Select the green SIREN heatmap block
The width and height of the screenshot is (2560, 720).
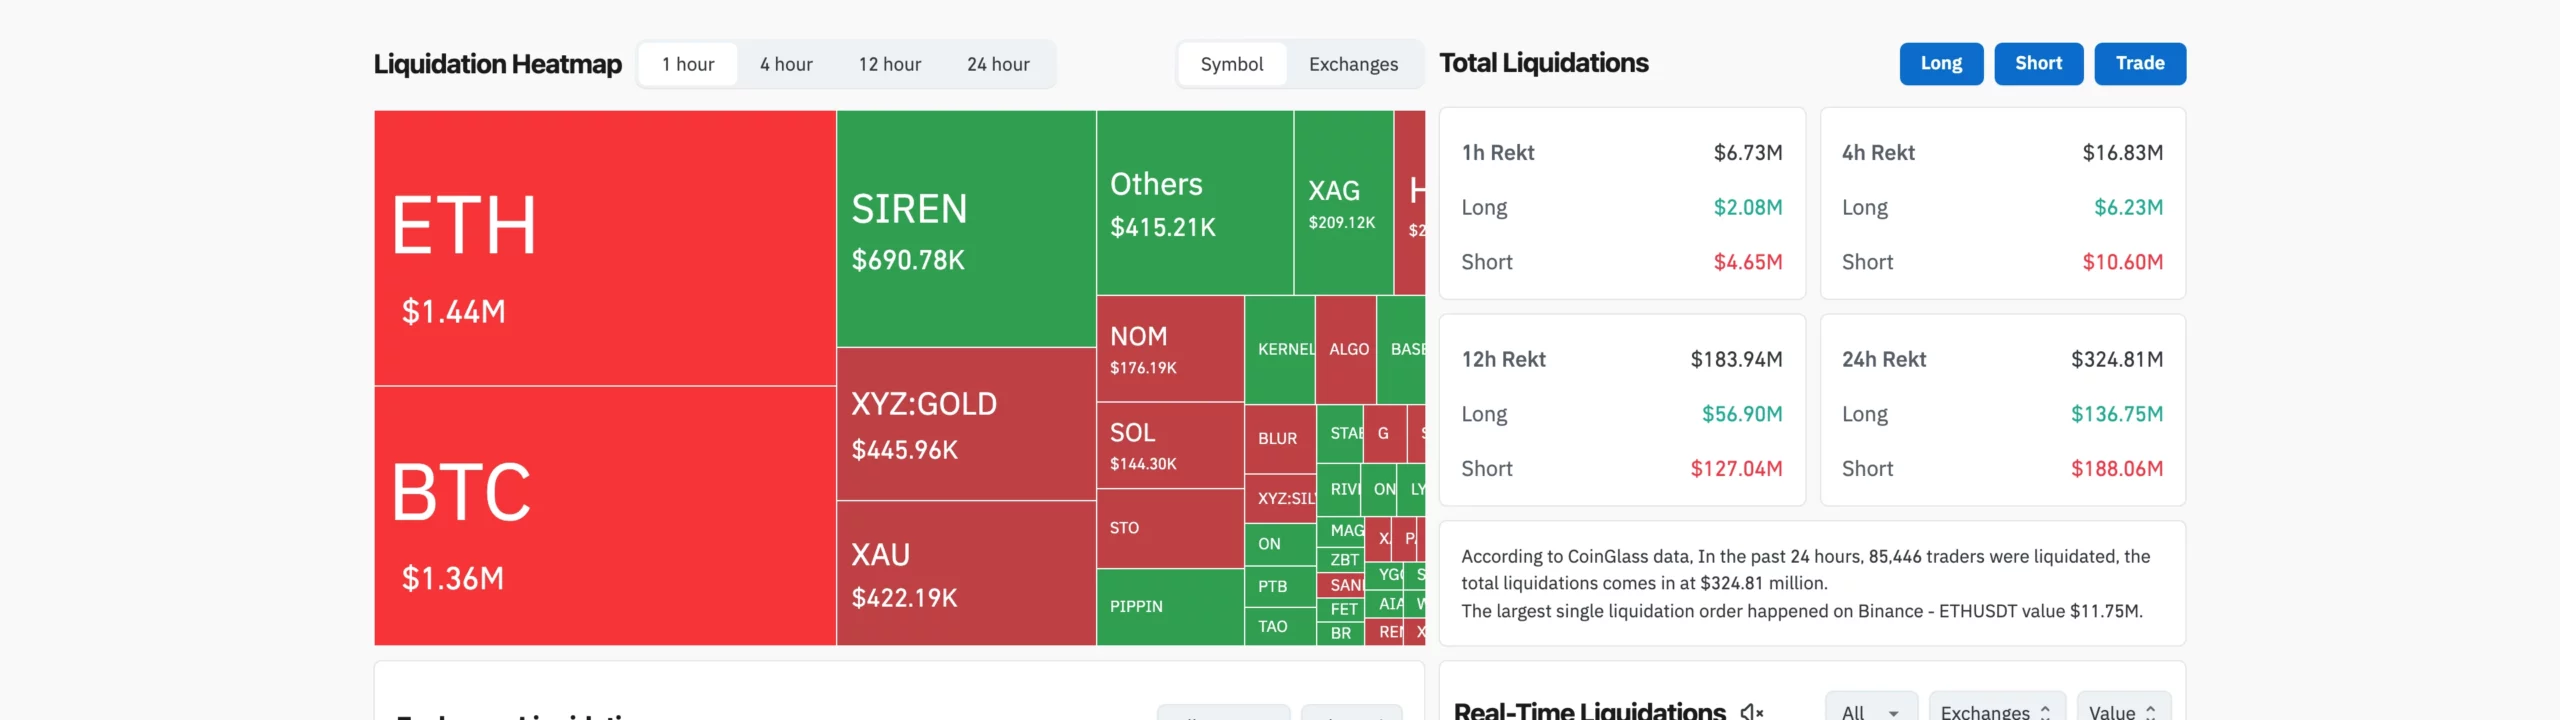pos(966,229)
